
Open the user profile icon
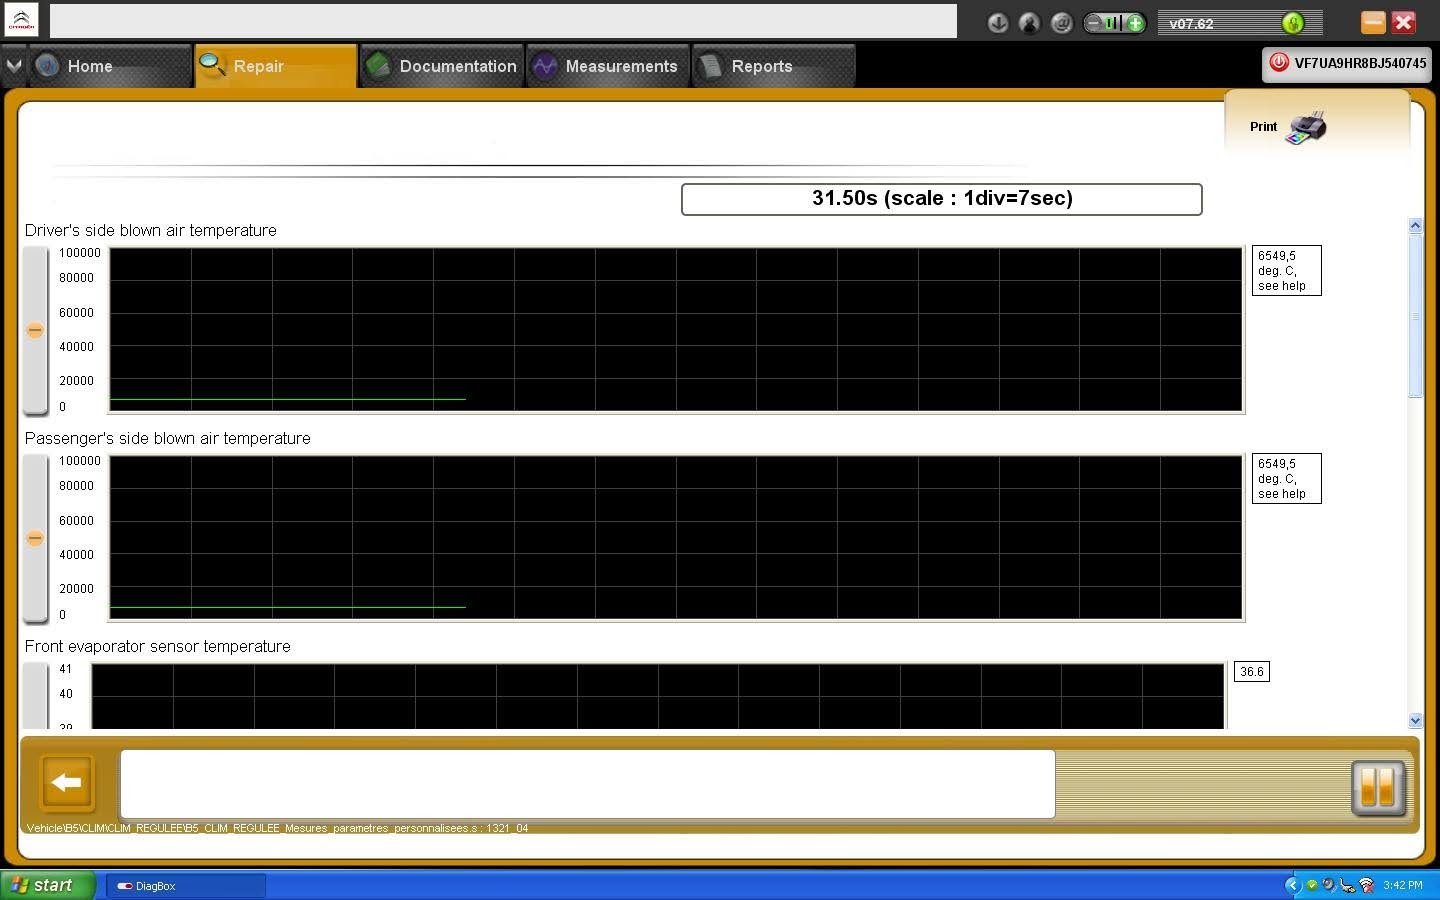(1029, 22)
